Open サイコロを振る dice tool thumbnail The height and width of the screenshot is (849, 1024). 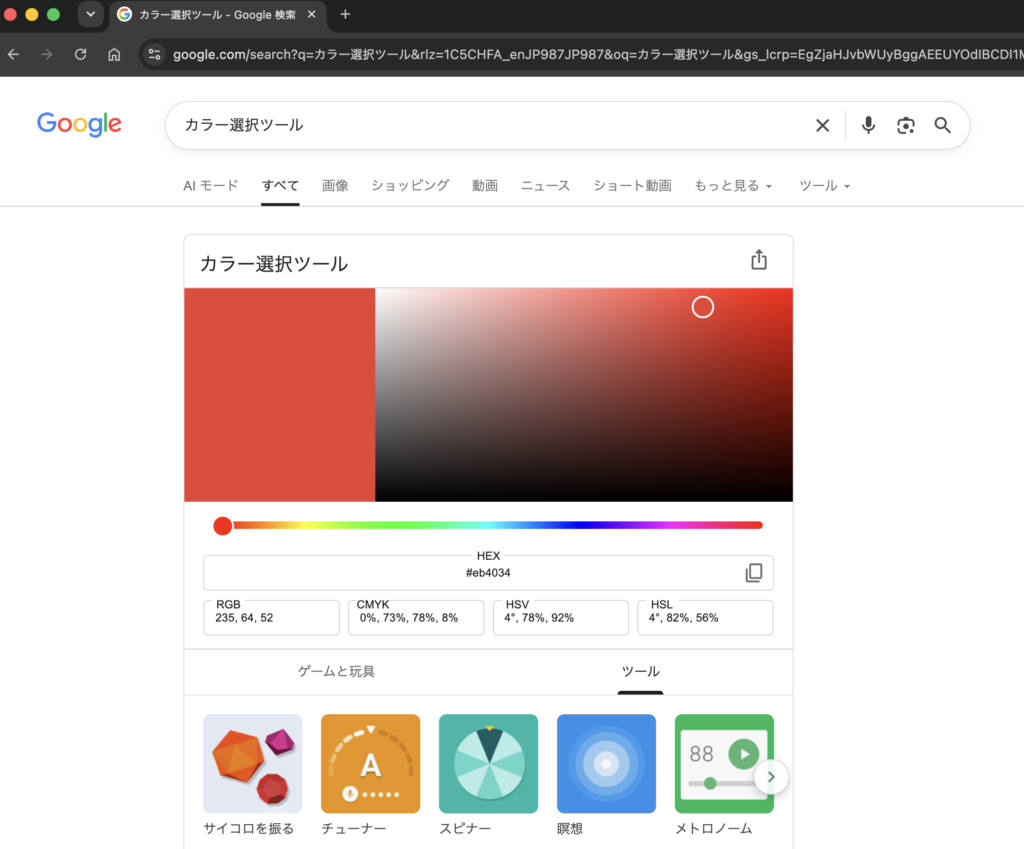tap(253, 763)
